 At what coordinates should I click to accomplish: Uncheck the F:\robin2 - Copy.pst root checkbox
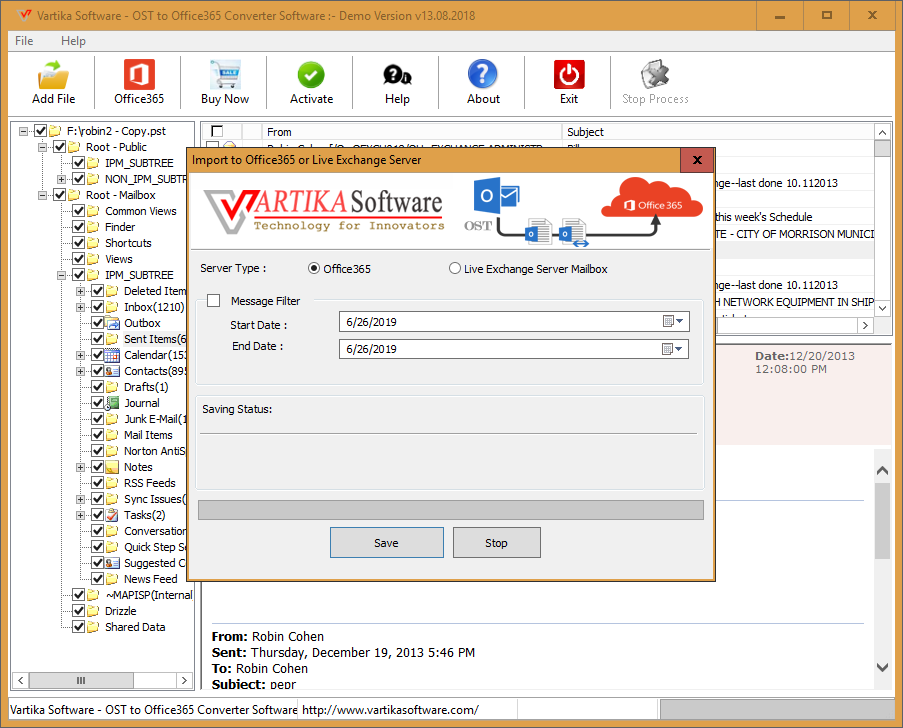(x=40, y=131)
